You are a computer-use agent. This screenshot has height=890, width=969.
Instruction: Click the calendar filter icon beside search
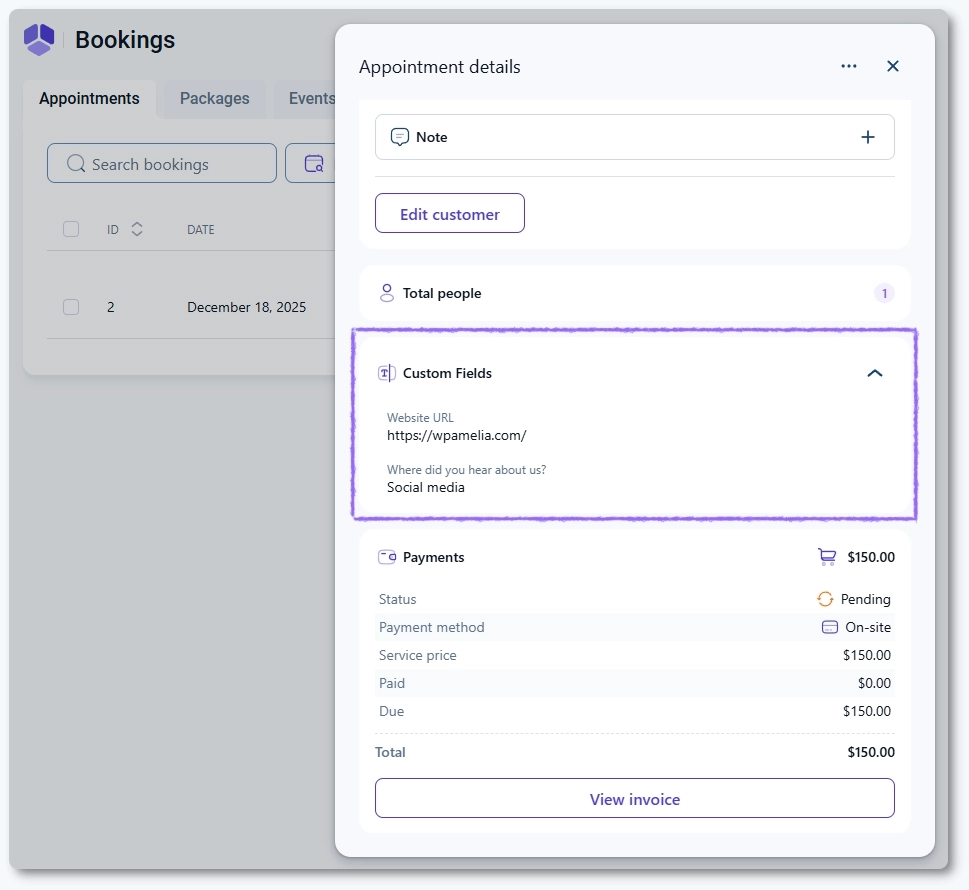314,164
